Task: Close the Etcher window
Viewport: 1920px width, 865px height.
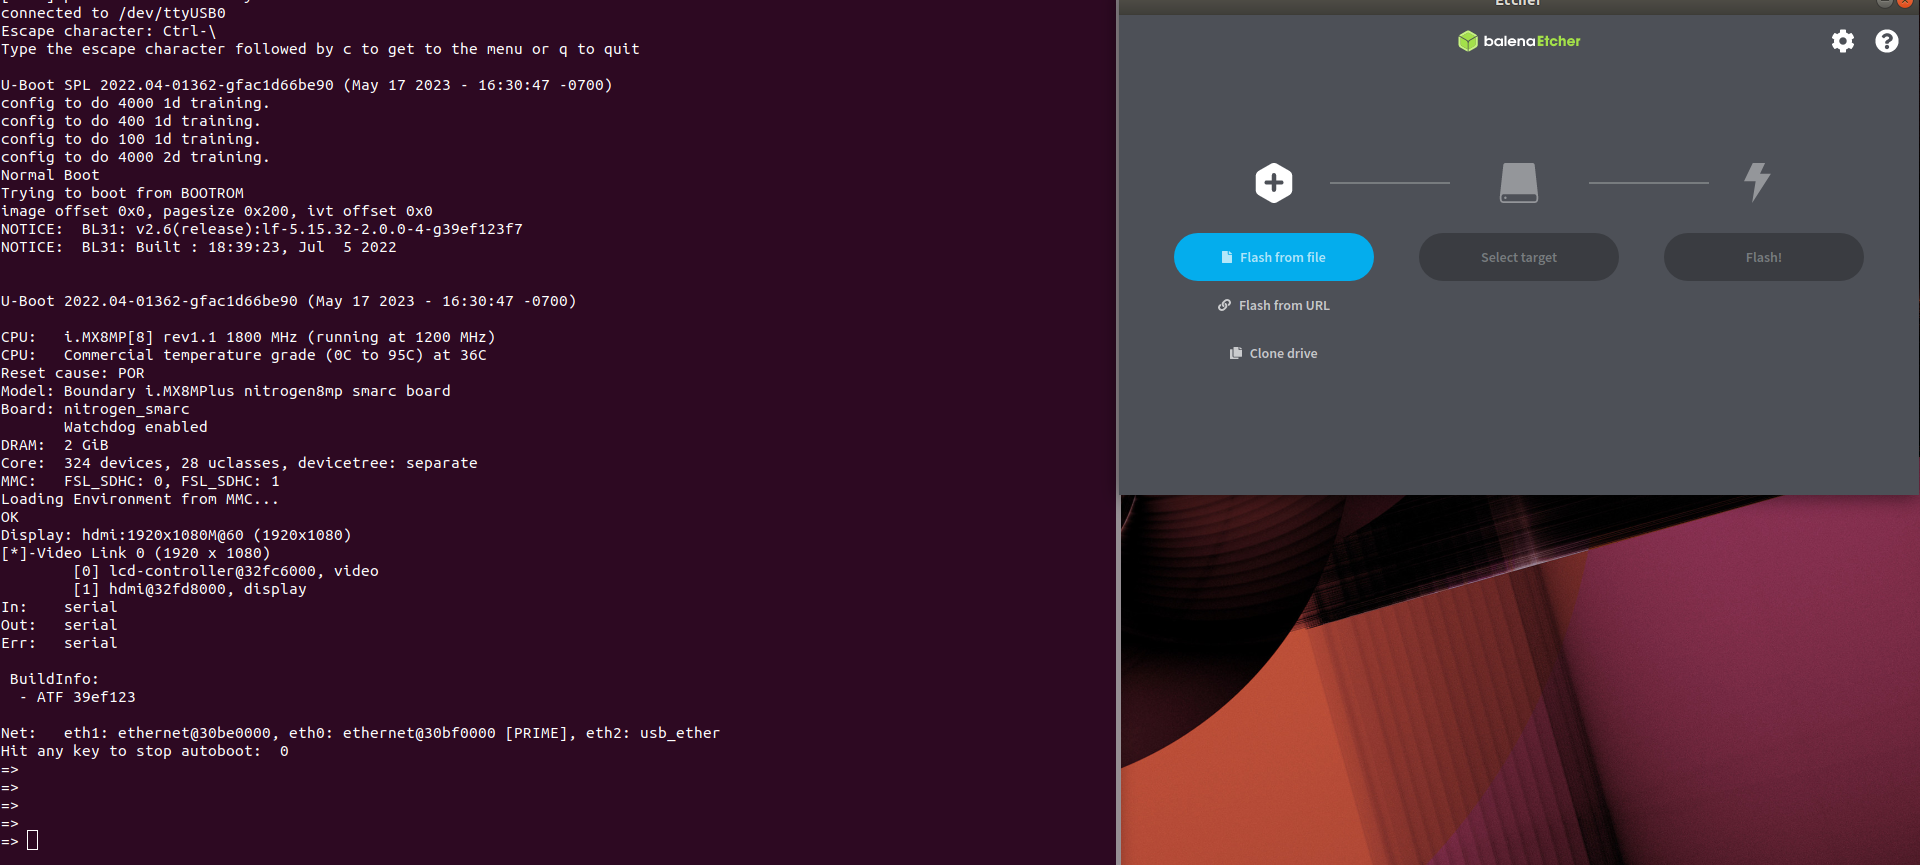Action: pyautogui.click(x=1905, y=3)
